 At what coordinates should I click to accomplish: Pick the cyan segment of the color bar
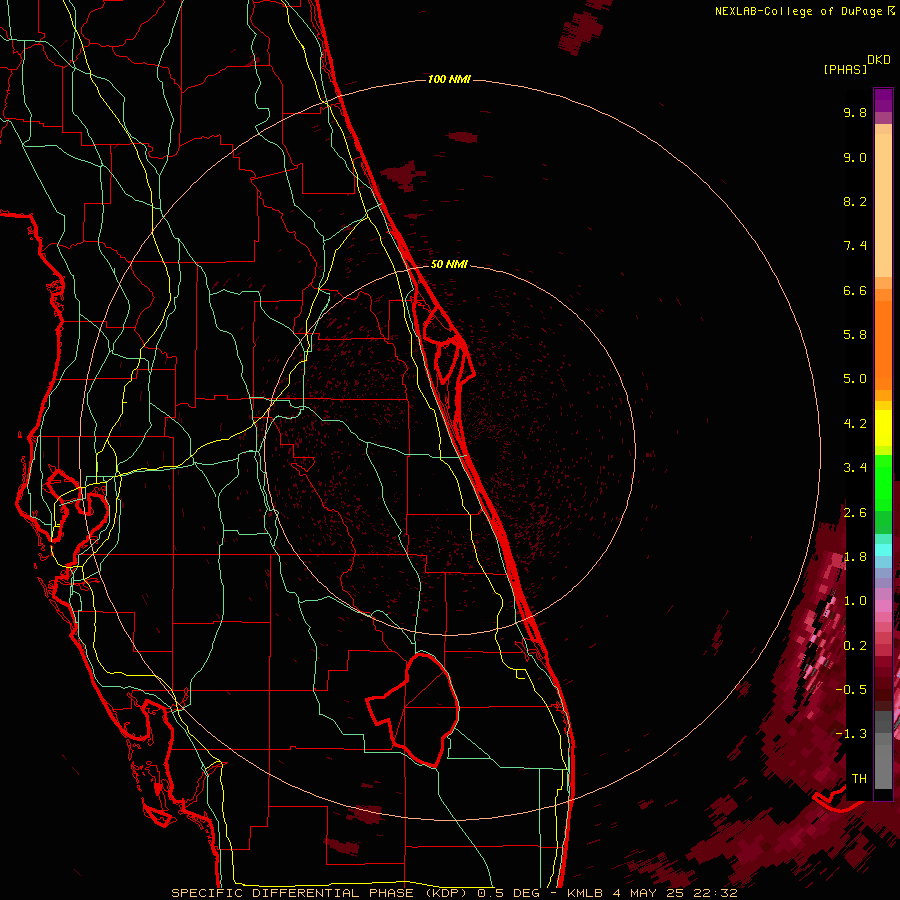tap(883, 550)
